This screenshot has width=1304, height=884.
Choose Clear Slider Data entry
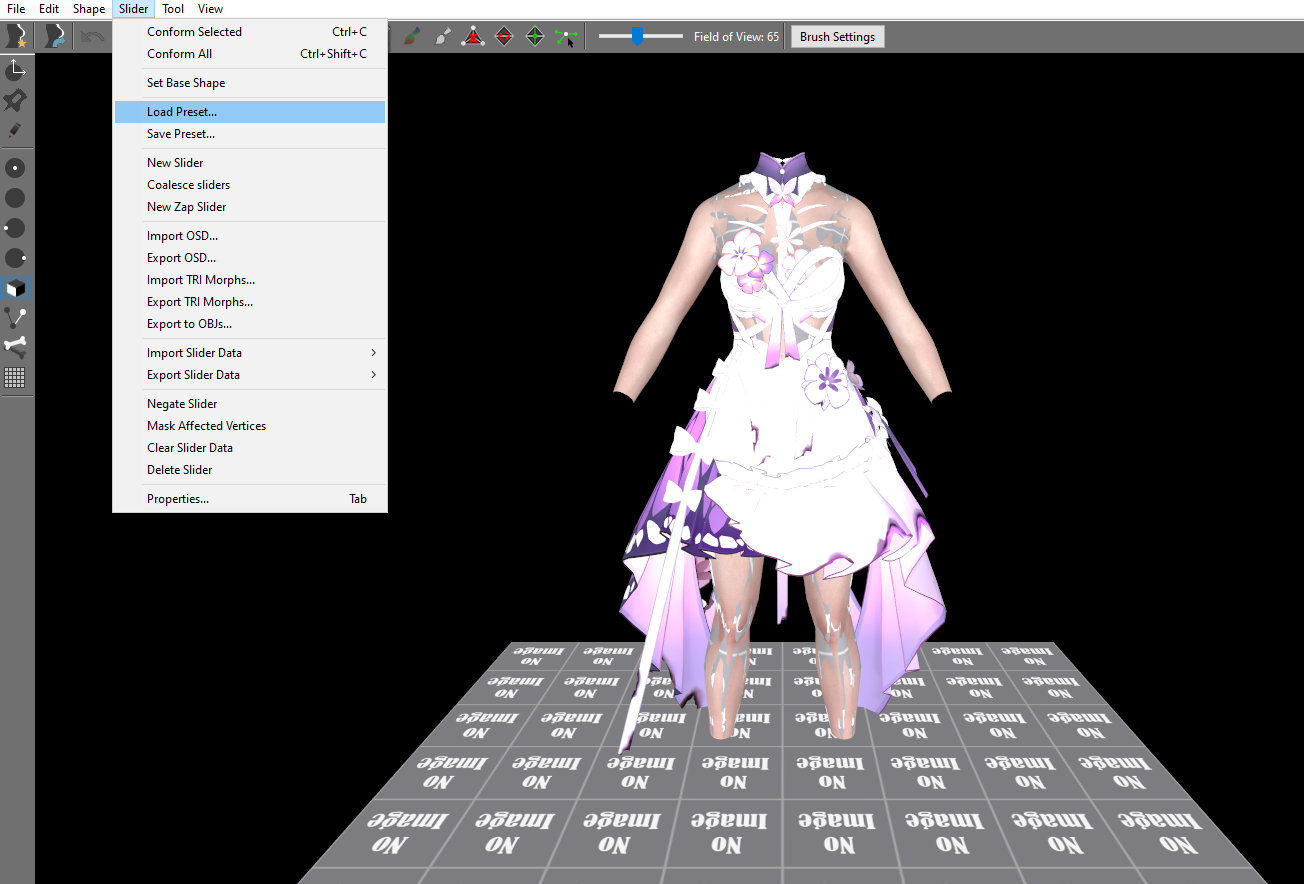coord(250,448)
